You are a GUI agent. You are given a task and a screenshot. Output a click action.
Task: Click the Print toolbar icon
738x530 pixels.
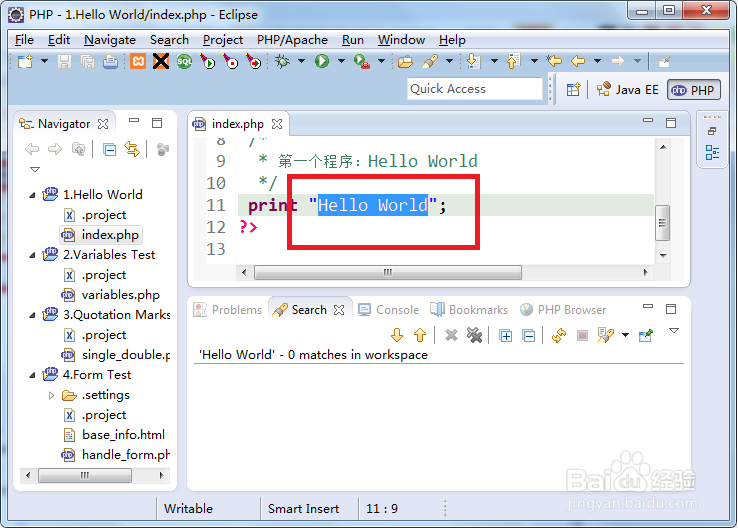point(111,61)
